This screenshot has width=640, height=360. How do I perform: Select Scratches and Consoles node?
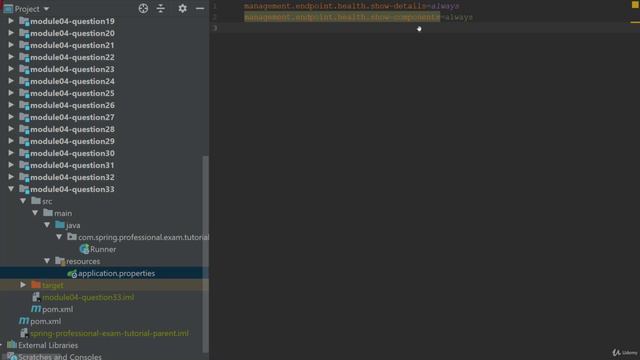pos(60,356)
